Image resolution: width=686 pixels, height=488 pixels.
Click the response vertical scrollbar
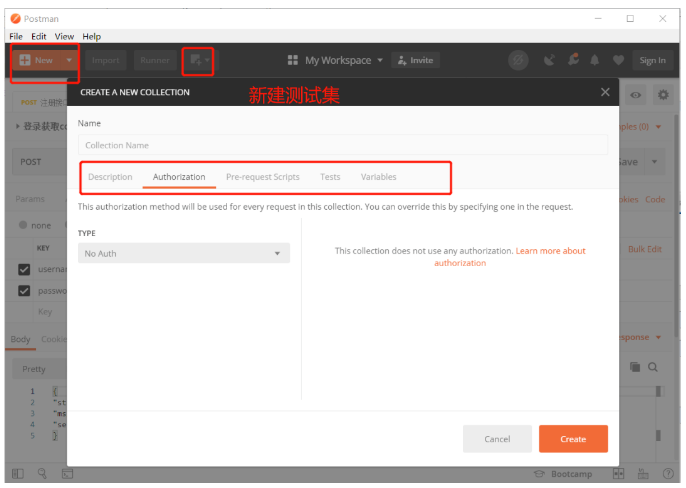click(658, 412)
